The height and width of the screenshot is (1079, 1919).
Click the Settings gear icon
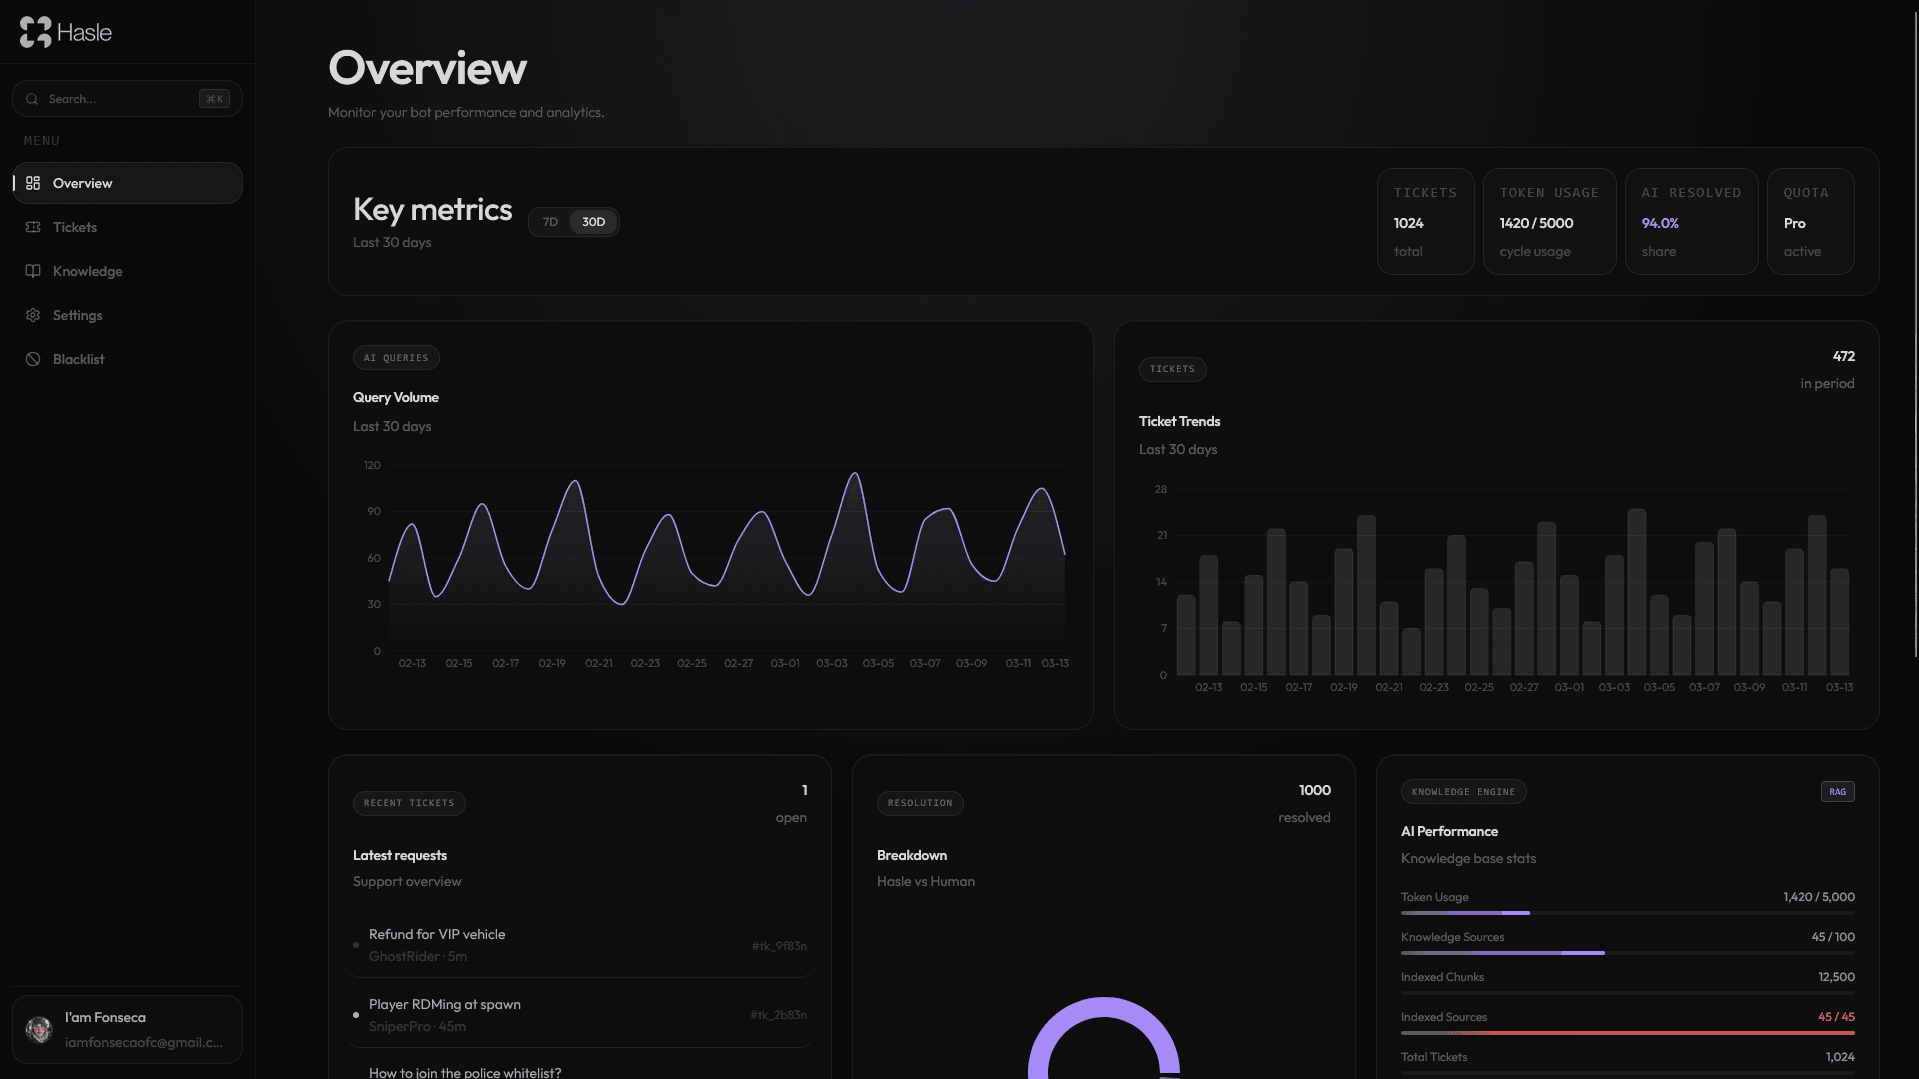(33, 315)
